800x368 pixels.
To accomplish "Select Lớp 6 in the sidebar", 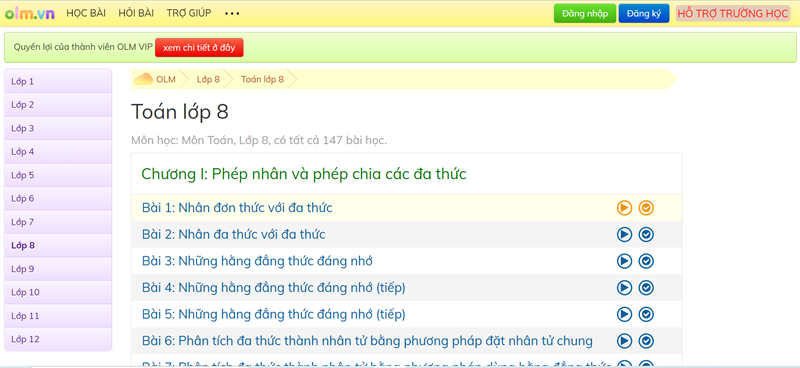I will [58, 199].
